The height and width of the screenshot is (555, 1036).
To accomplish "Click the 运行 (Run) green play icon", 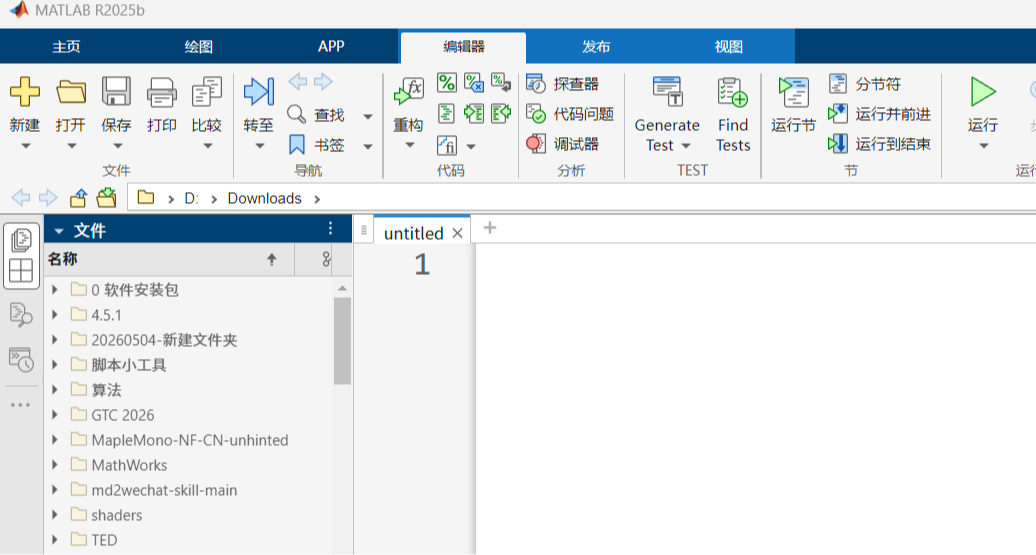I will click(982, 92).
